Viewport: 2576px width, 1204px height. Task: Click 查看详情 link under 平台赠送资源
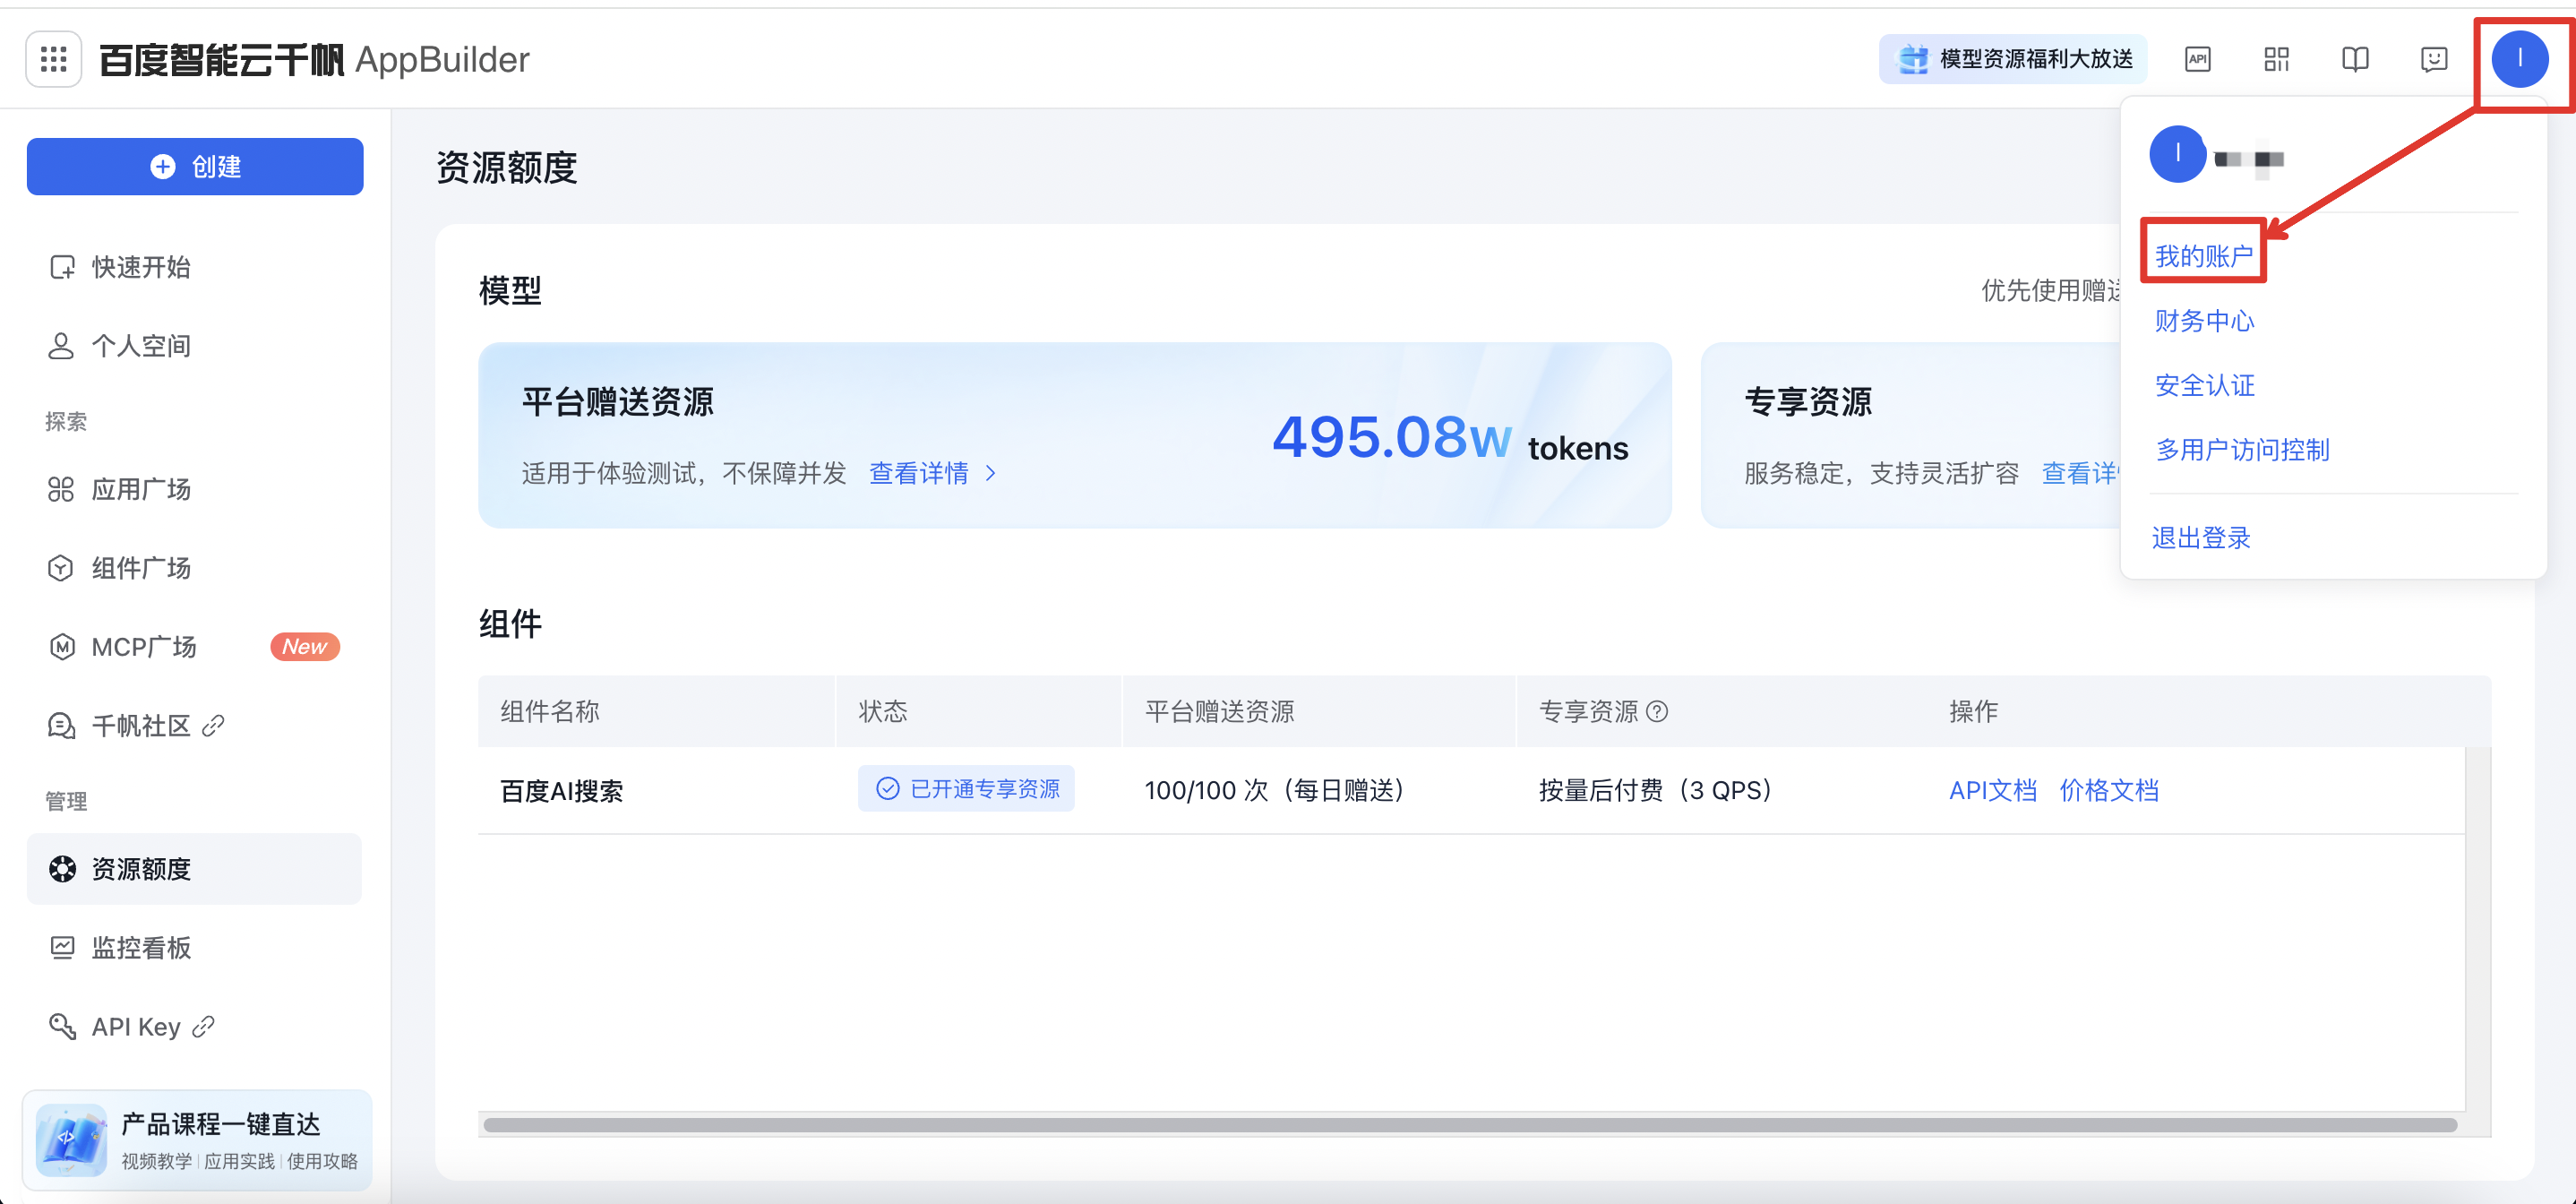918,473
